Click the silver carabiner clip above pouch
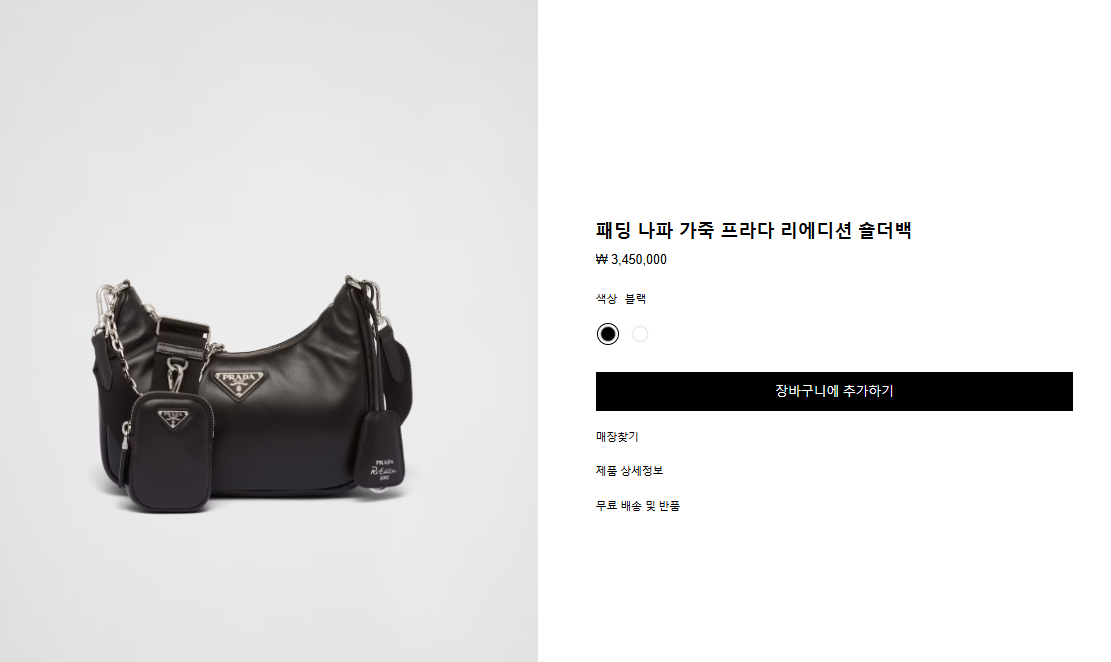This screenshot has width=1111, height=662. (x=176, y=374)
